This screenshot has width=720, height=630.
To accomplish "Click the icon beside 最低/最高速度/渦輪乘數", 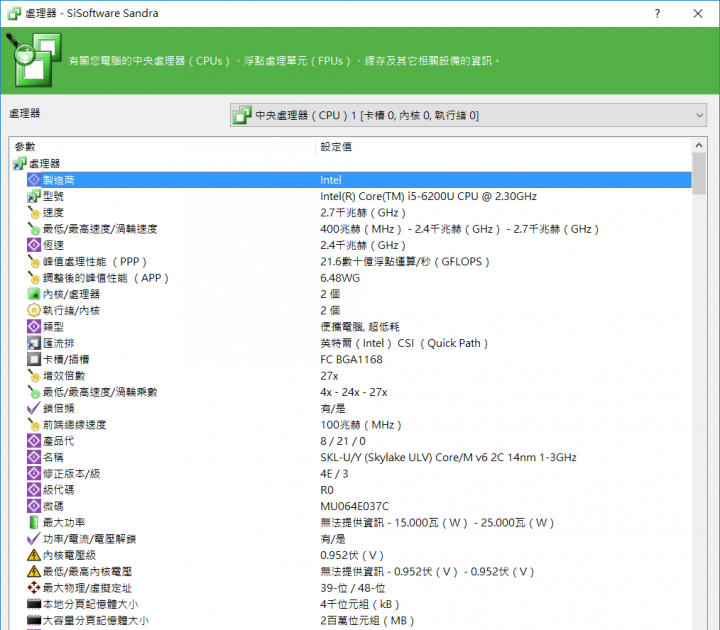I will tap(34, 392).
